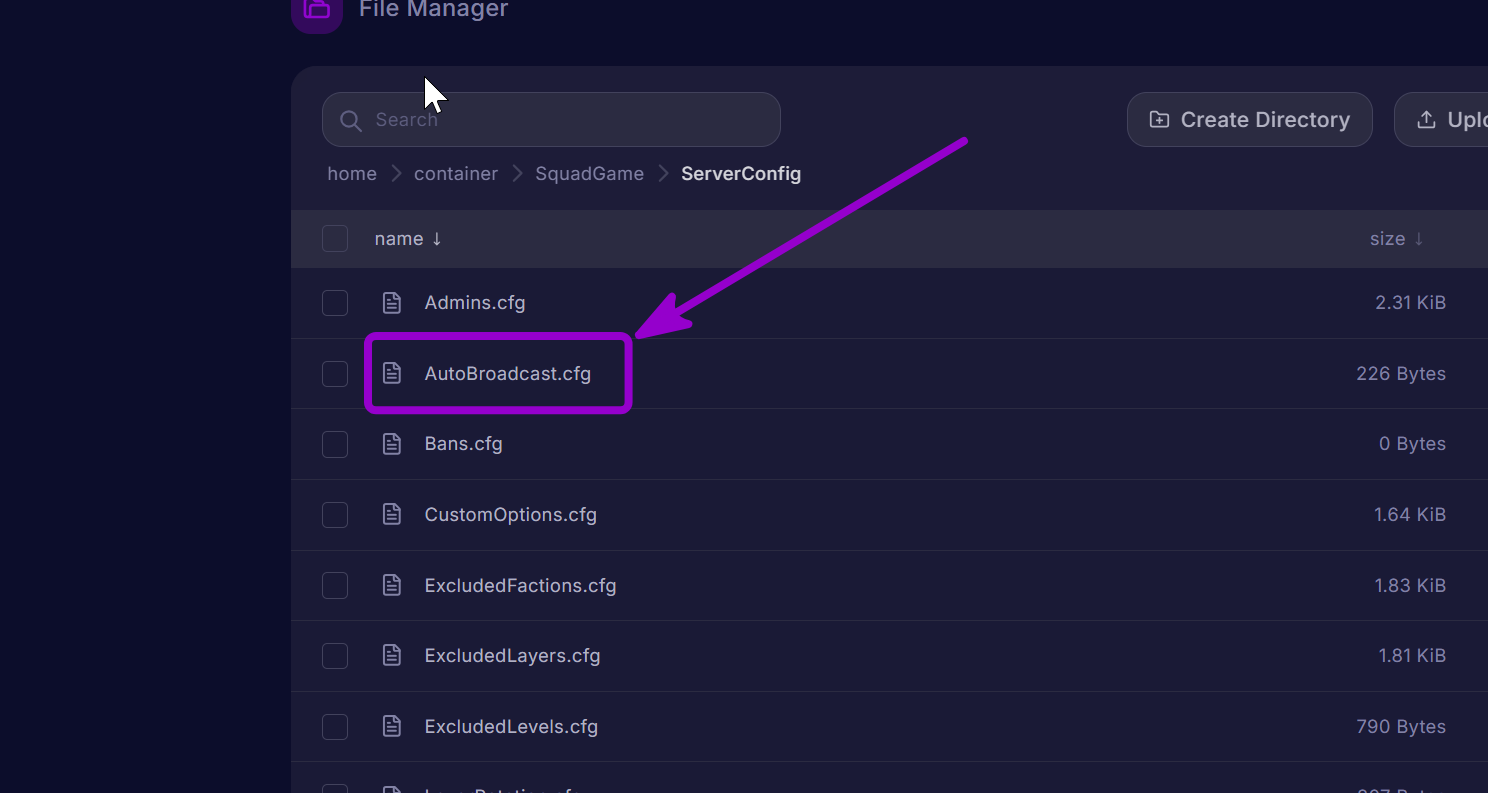This screenshot has height=793, width=1488.
Task: Click the 1.83 KiB size value
Action: click(1410, 586)
